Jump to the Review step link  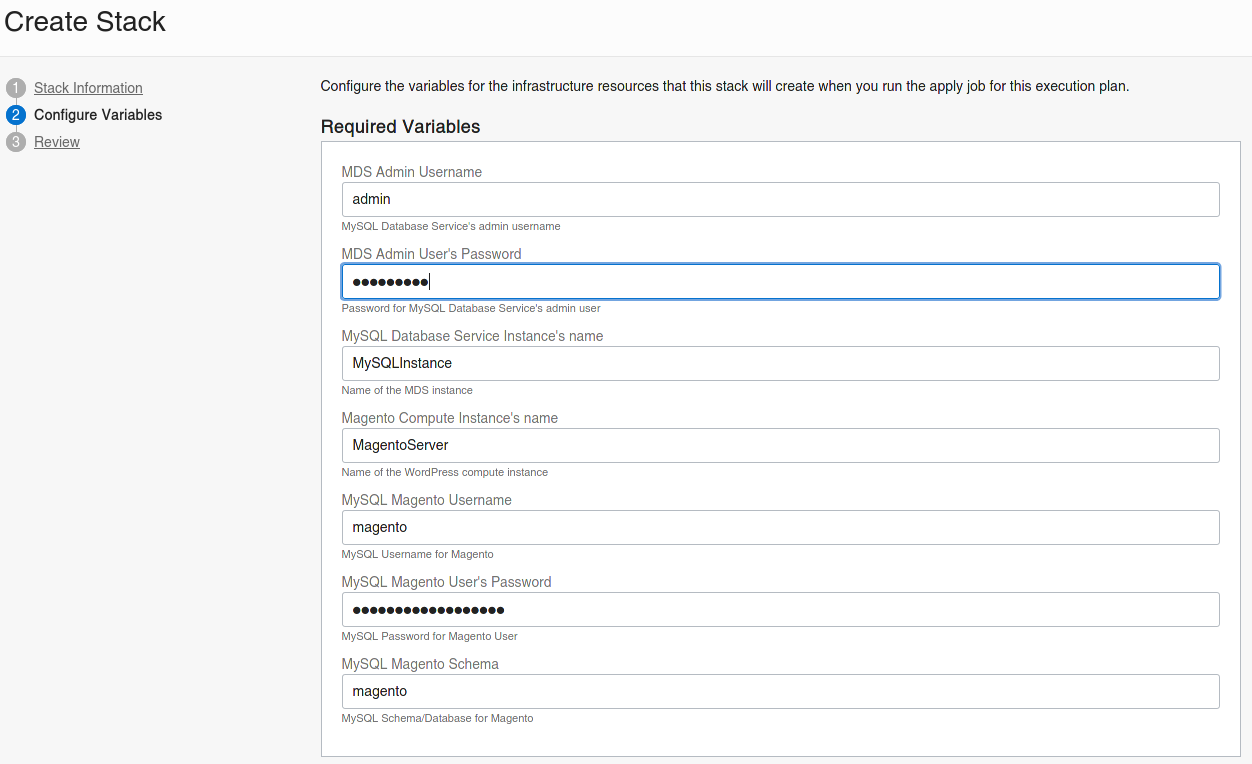coord(57,142)
